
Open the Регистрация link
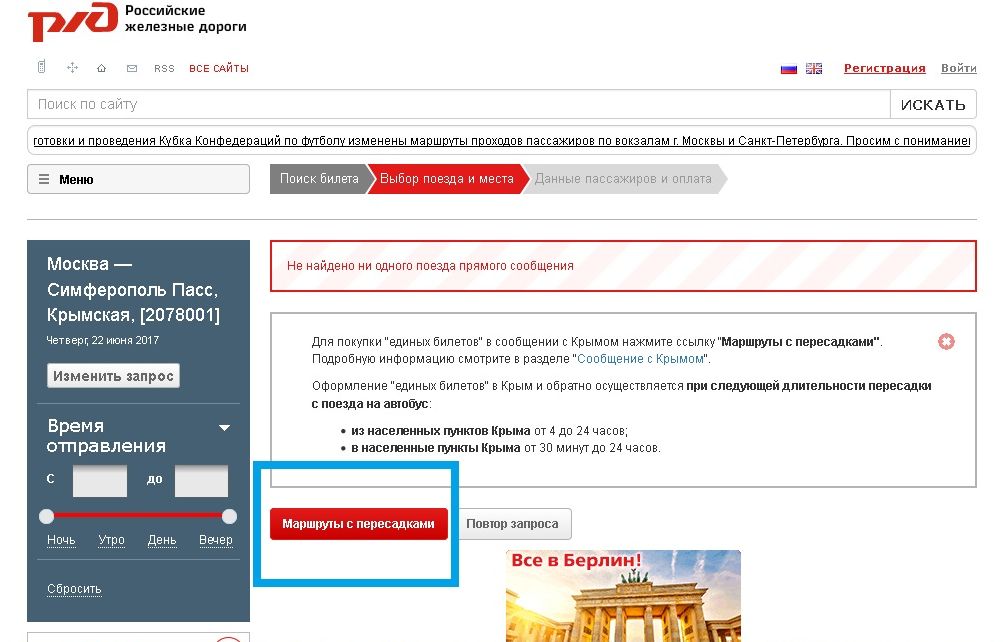[x=884, y=68]
